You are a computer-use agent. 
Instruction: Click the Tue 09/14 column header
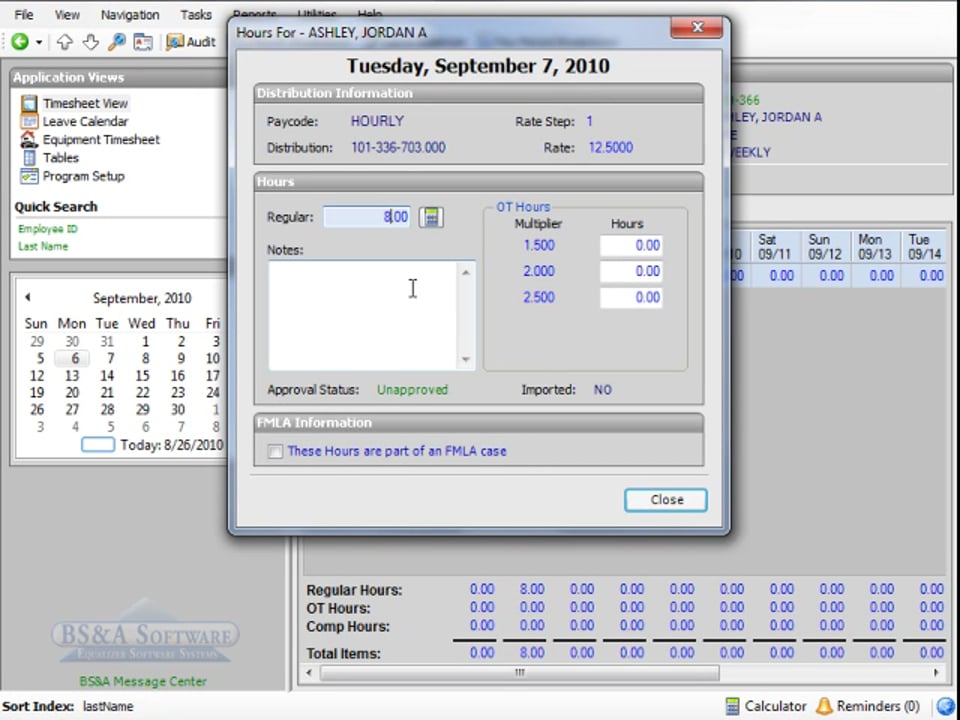pyautogui.click(x=924, y=247)
